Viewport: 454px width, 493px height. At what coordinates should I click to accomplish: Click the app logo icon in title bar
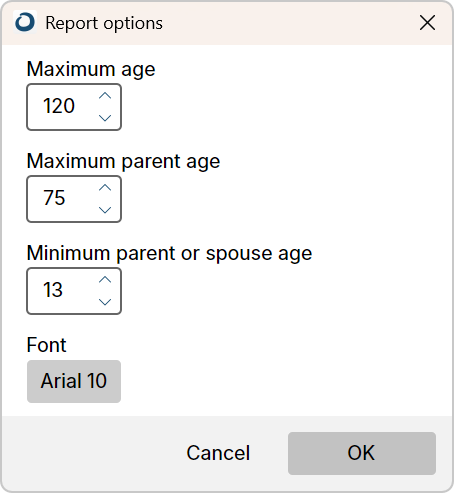tap(25, 22)
